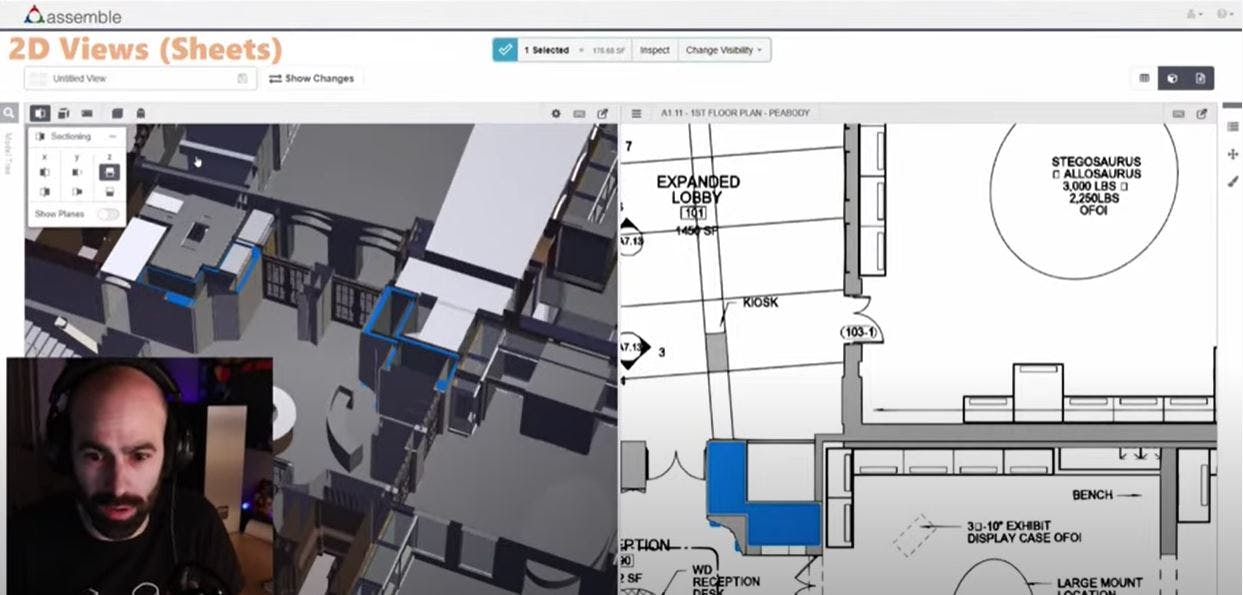Switch to 3D model view mode

click(1172, 78)
